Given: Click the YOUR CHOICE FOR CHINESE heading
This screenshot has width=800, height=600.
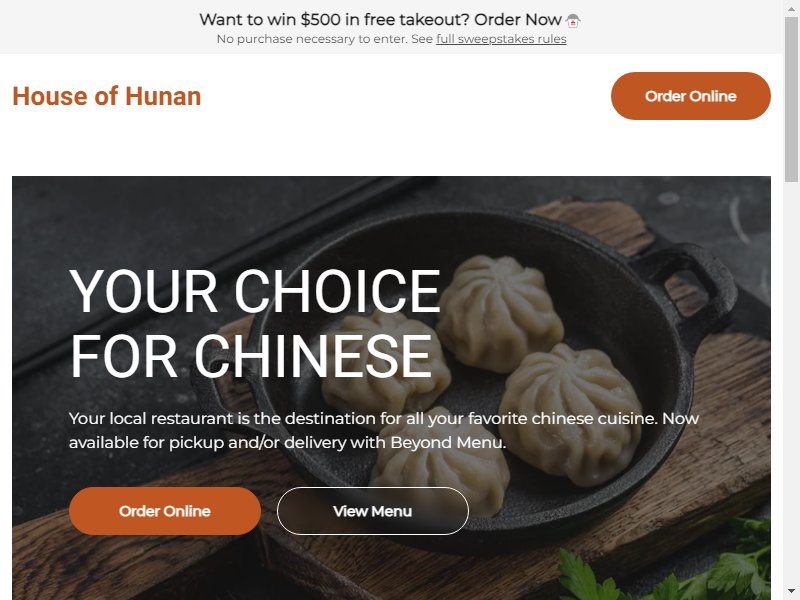Looking at the screenshot, I should [255, 323].
